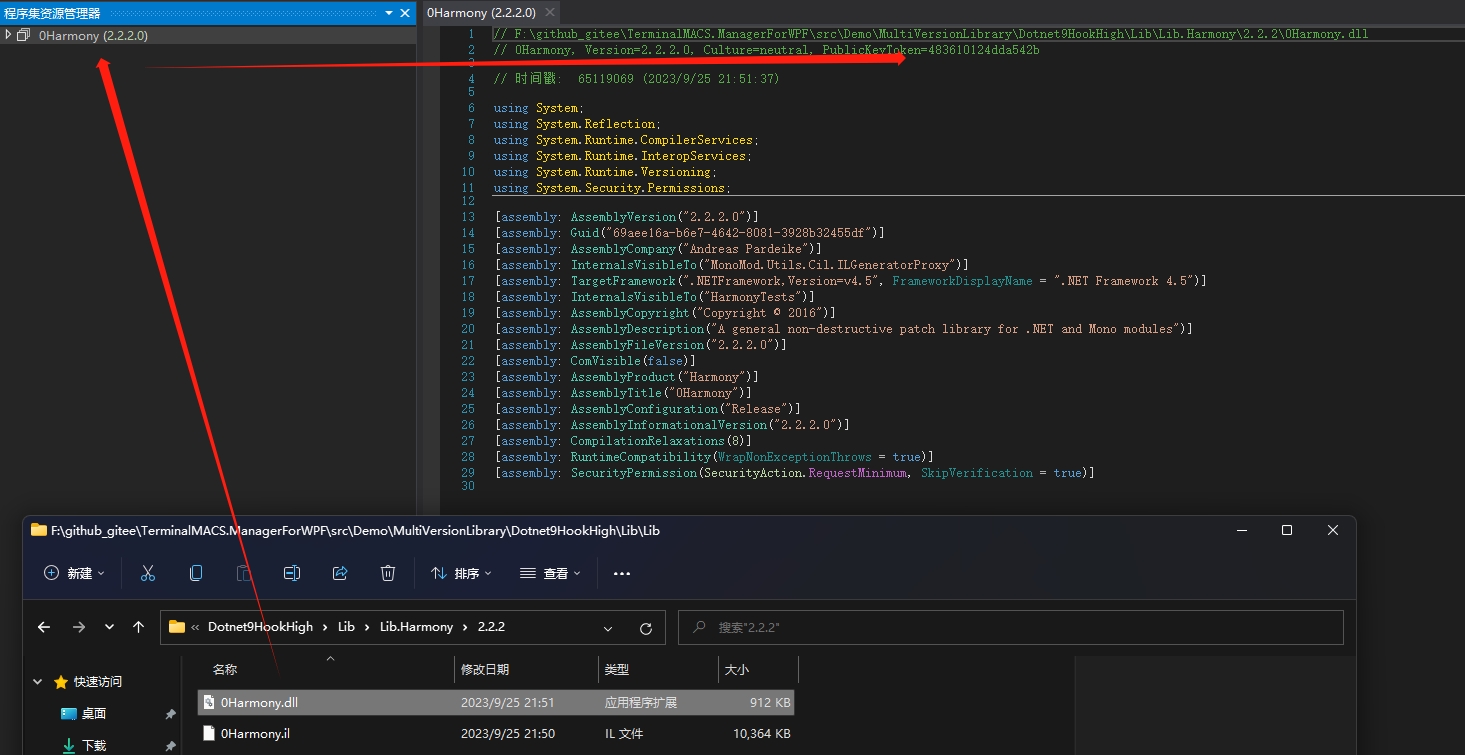Viewport: 1465px width, 755px height.
Task: Open the See more ellipsis menu in Explorer
Action: (622, 573)
